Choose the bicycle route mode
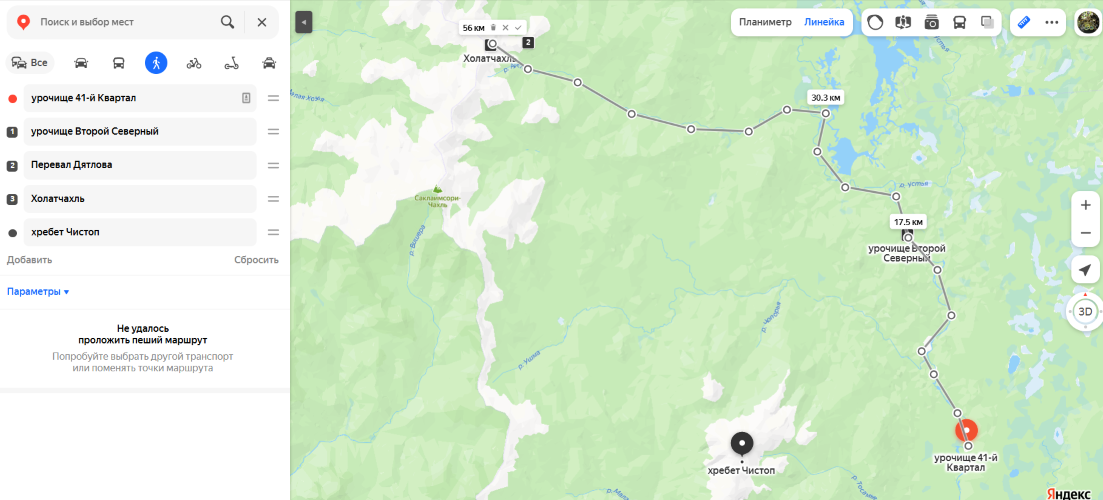This screenshot has width=1103, height=500. (193, 63)
